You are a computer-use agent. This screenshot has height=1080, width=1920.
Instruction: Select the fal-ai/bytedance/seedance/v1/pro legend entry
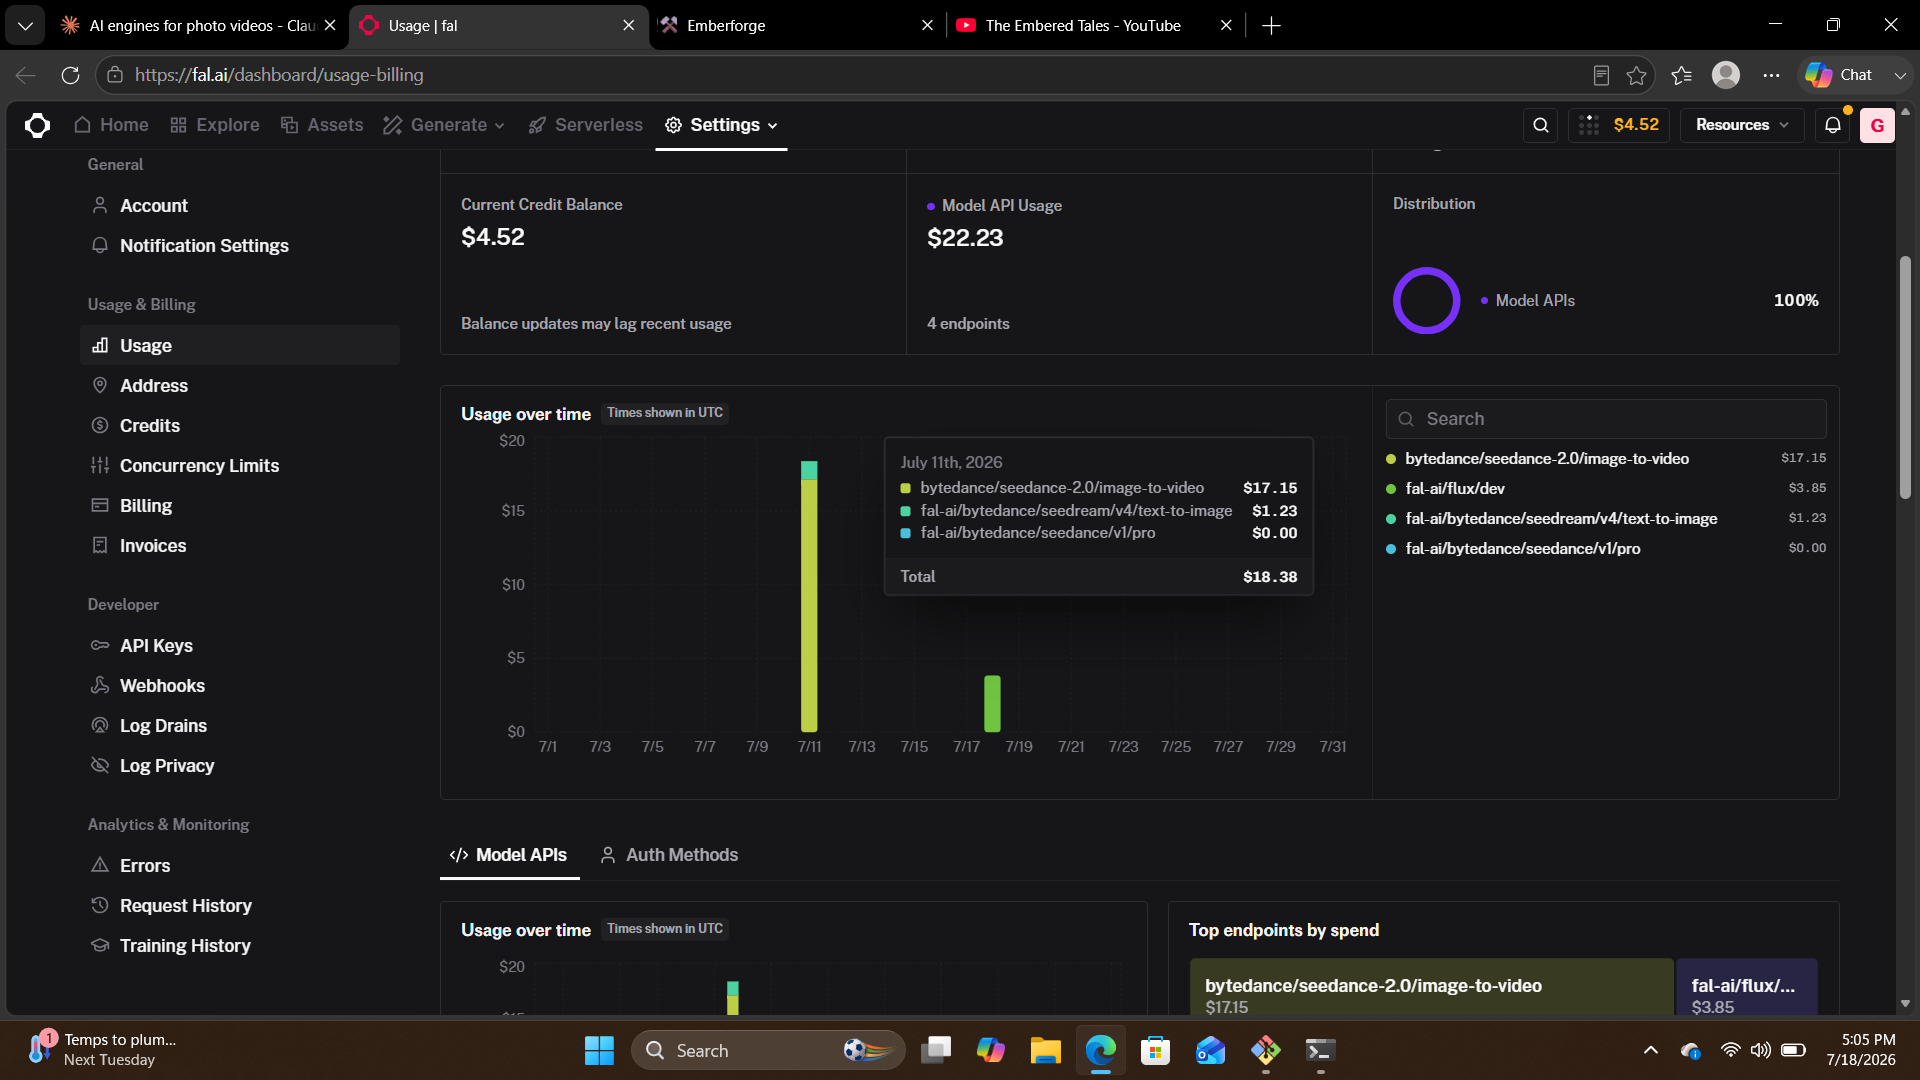[1606, 548]
